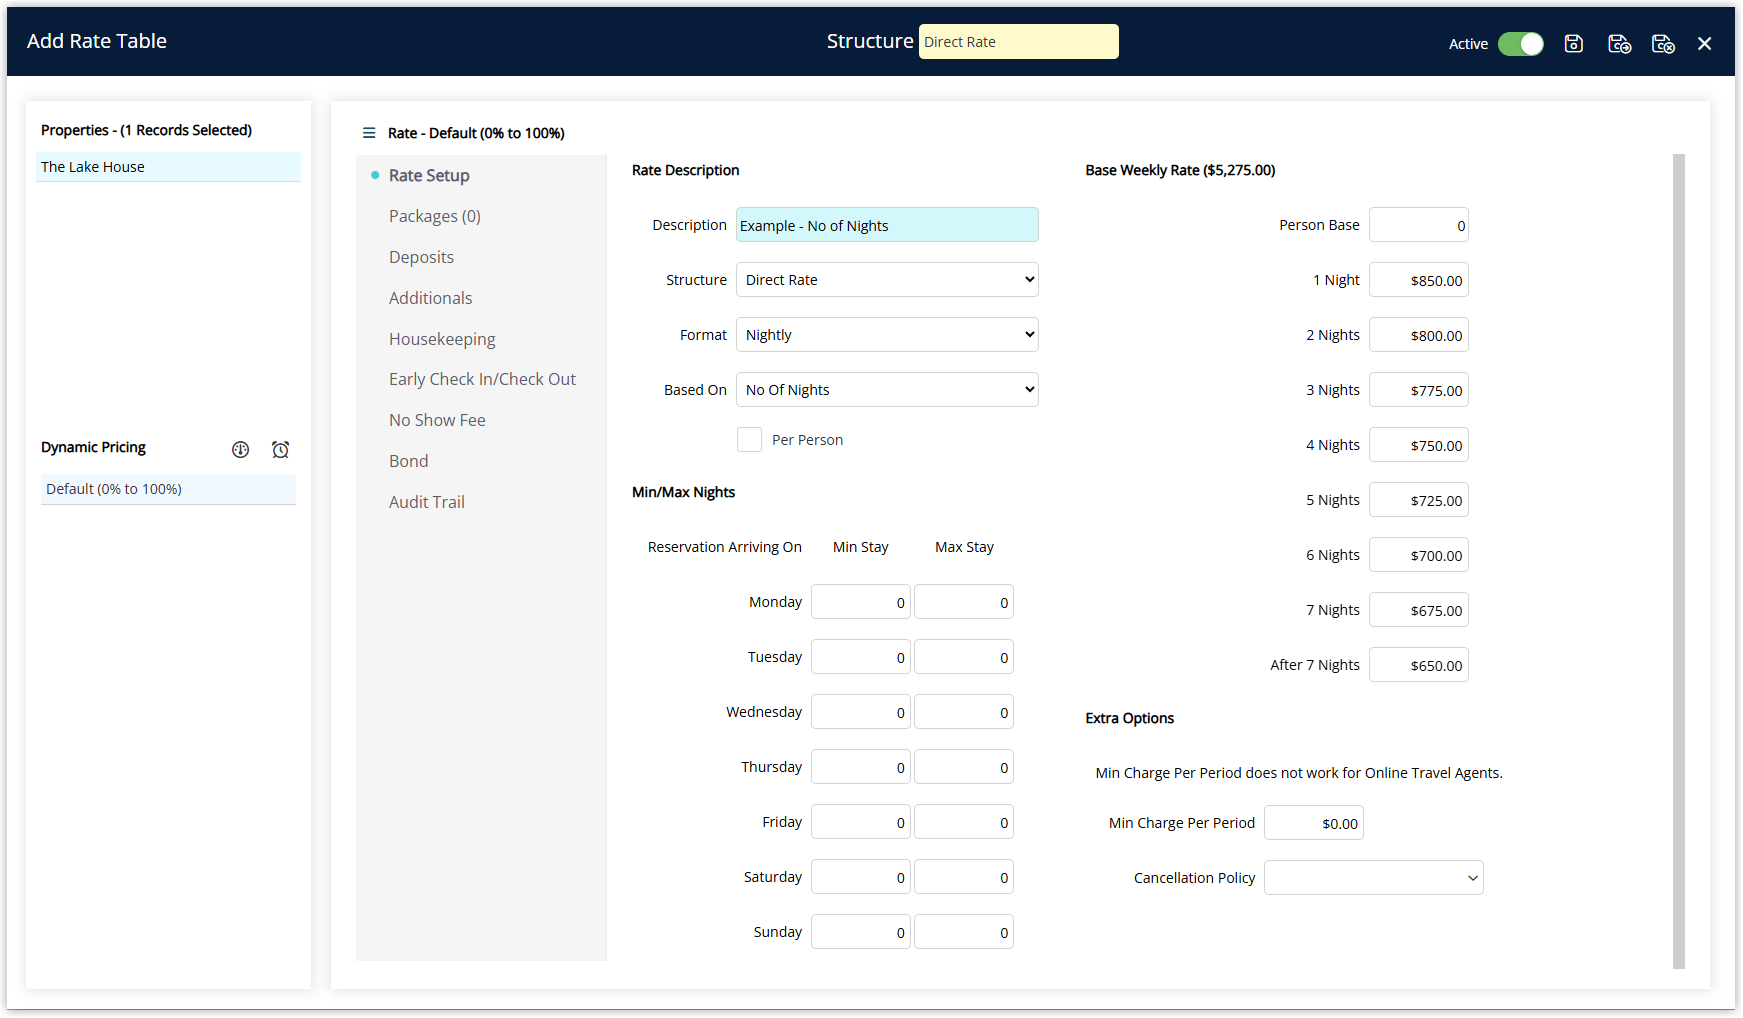Edit the 2 Nights rate field

pyautogui.click(x=1419, y=335)
